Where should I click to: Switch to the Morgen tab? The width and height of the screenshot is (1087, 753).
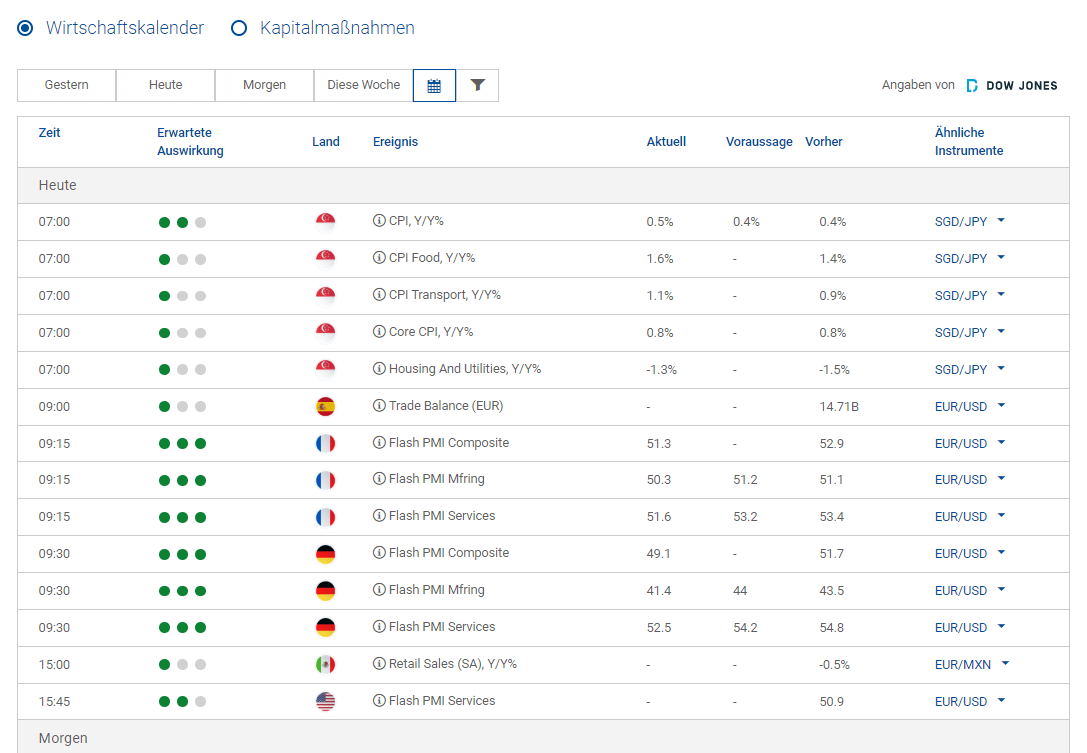point(264,85)
